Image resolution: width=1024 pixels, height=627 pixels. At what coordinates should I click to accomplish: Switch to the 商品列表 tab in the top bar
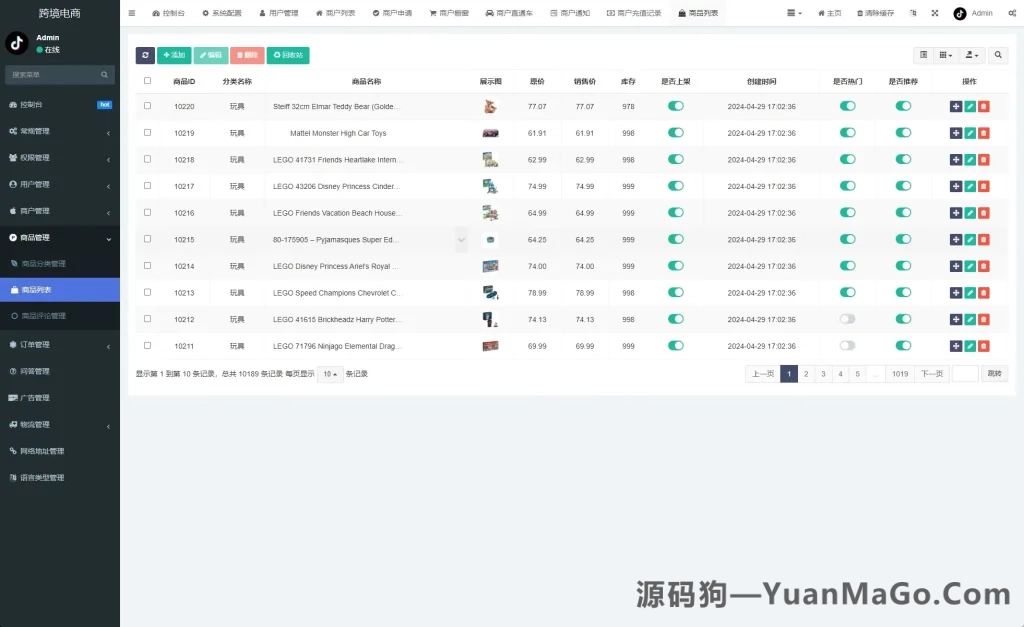tap(701, 12)
